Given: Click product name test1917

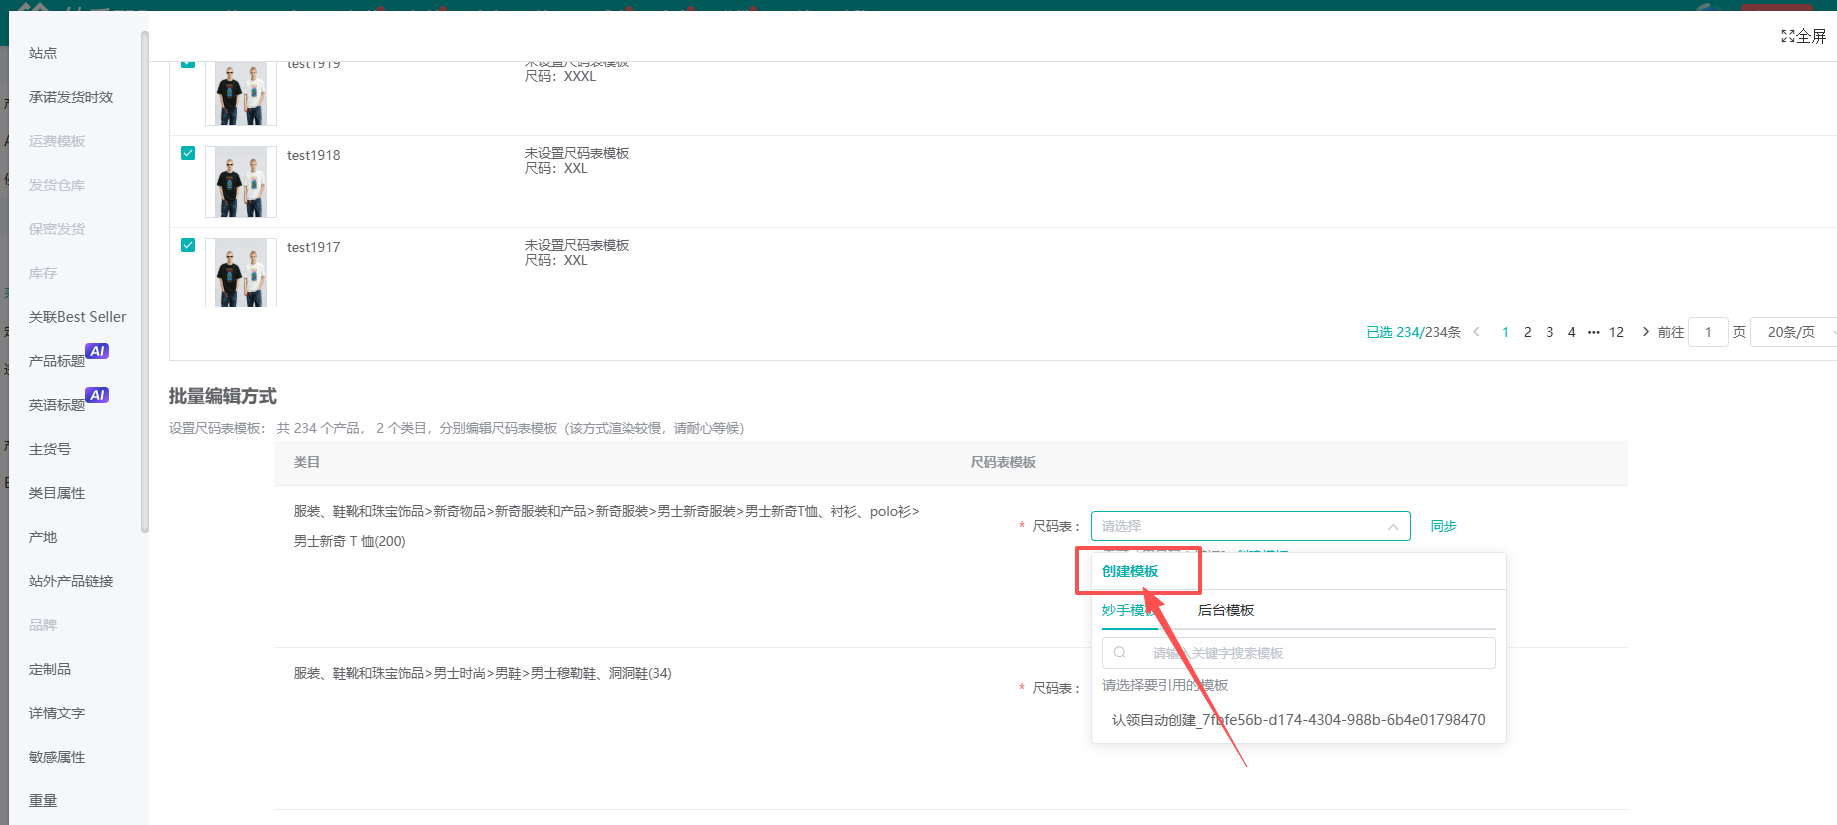Looking at the screenshot, I should (x=313, y=247).
